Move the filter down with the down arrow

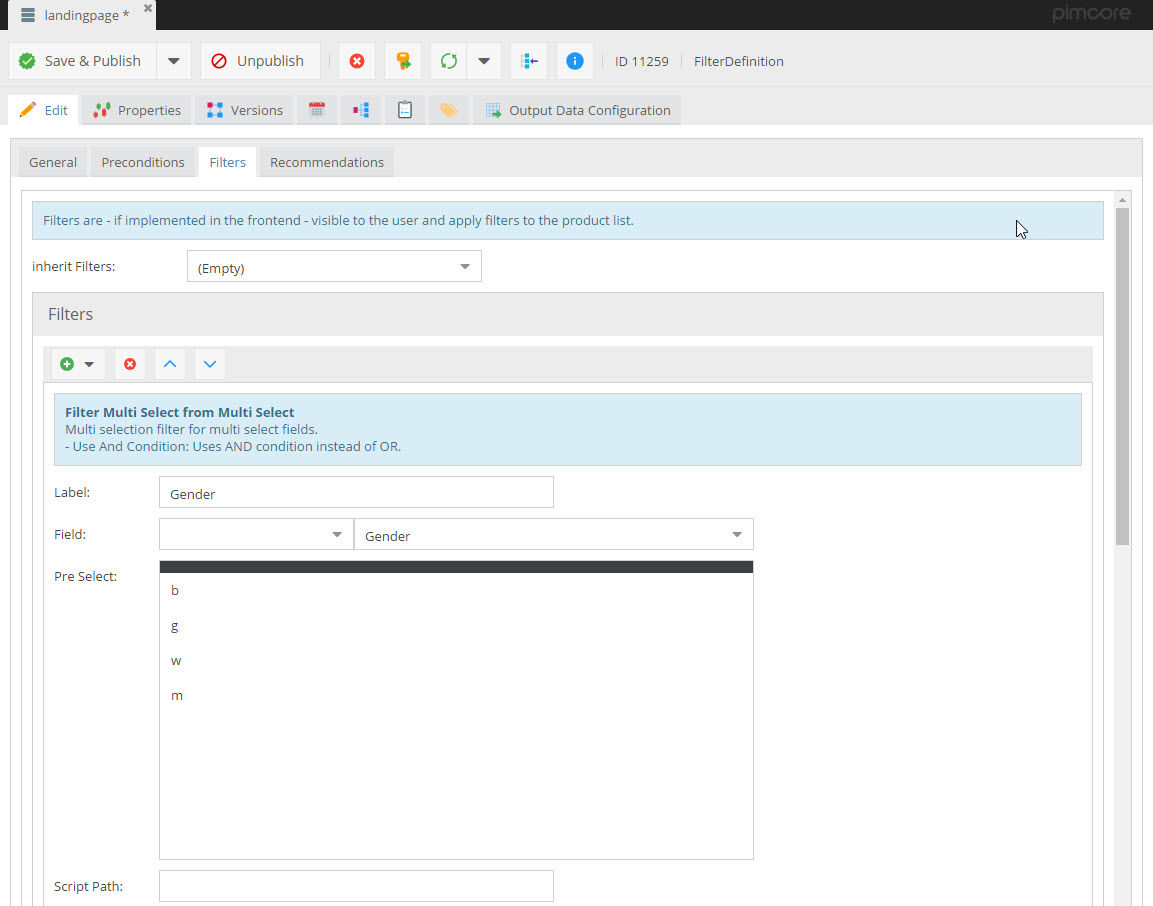tap(210, 365)
